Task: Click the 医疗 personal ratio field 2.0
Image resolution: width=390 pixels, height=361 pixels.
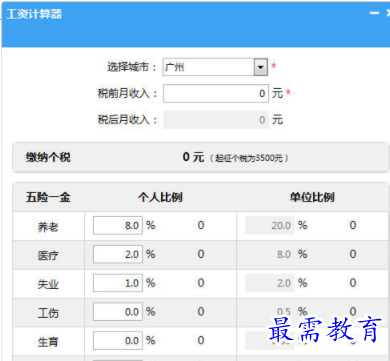Action: (x=118, y=254)
